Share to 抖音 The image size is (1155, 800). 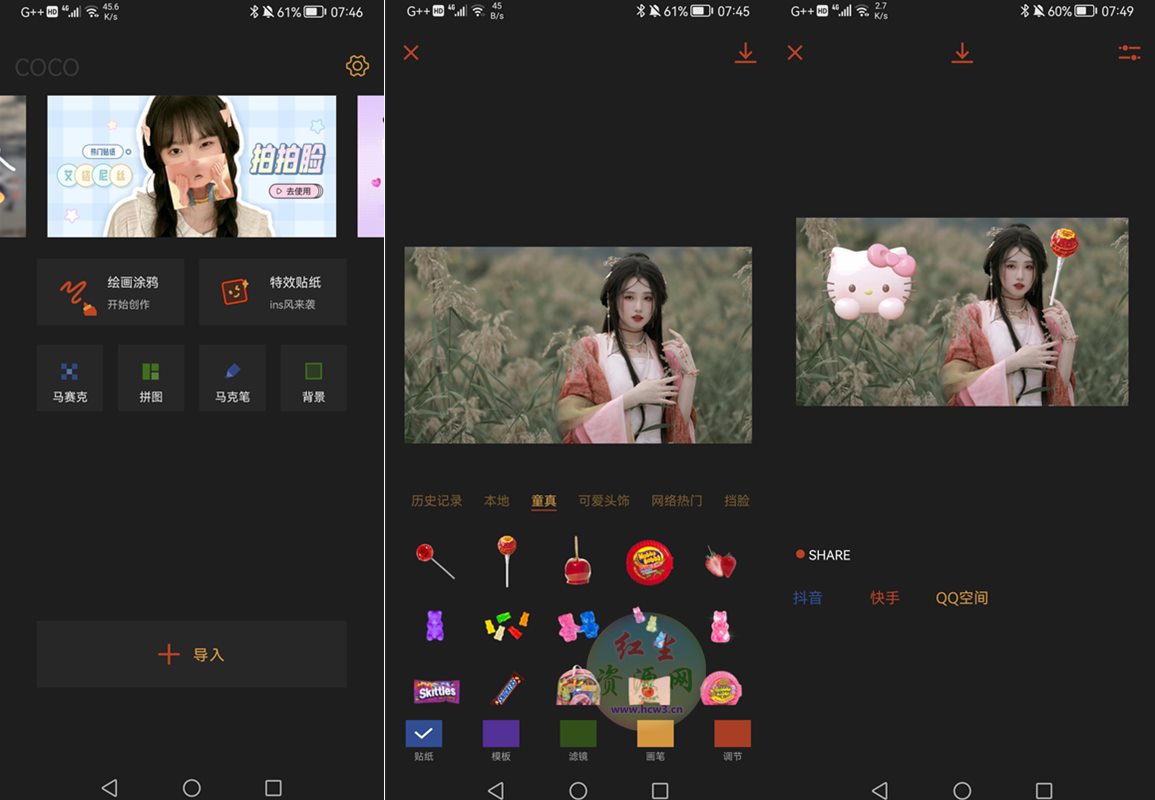(x=807, y=597)
